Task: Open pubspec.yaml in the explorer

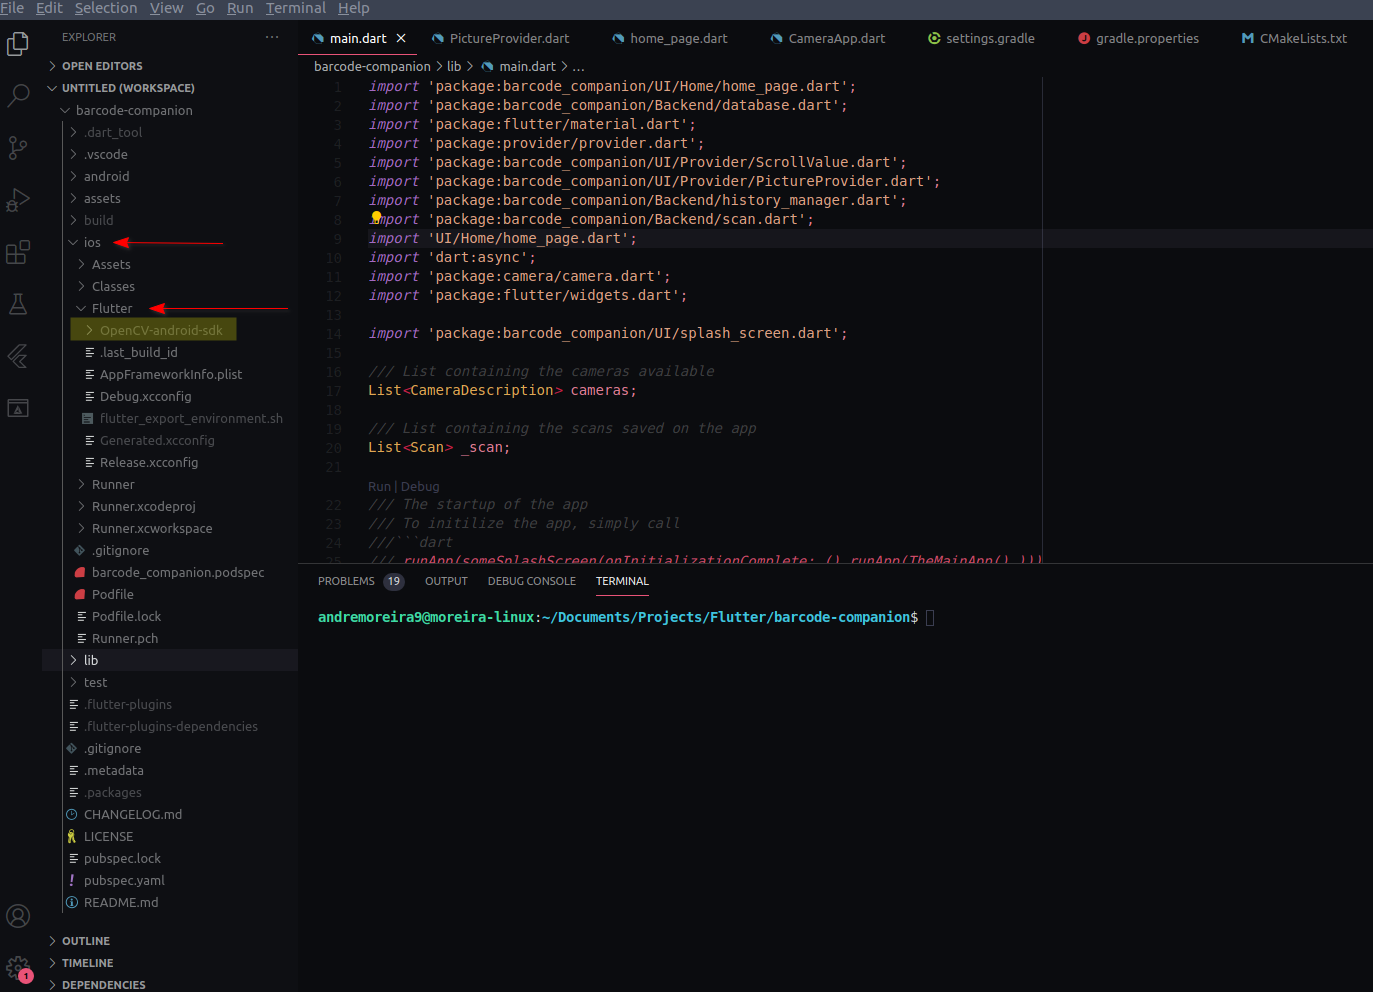Action: (124, 880)
